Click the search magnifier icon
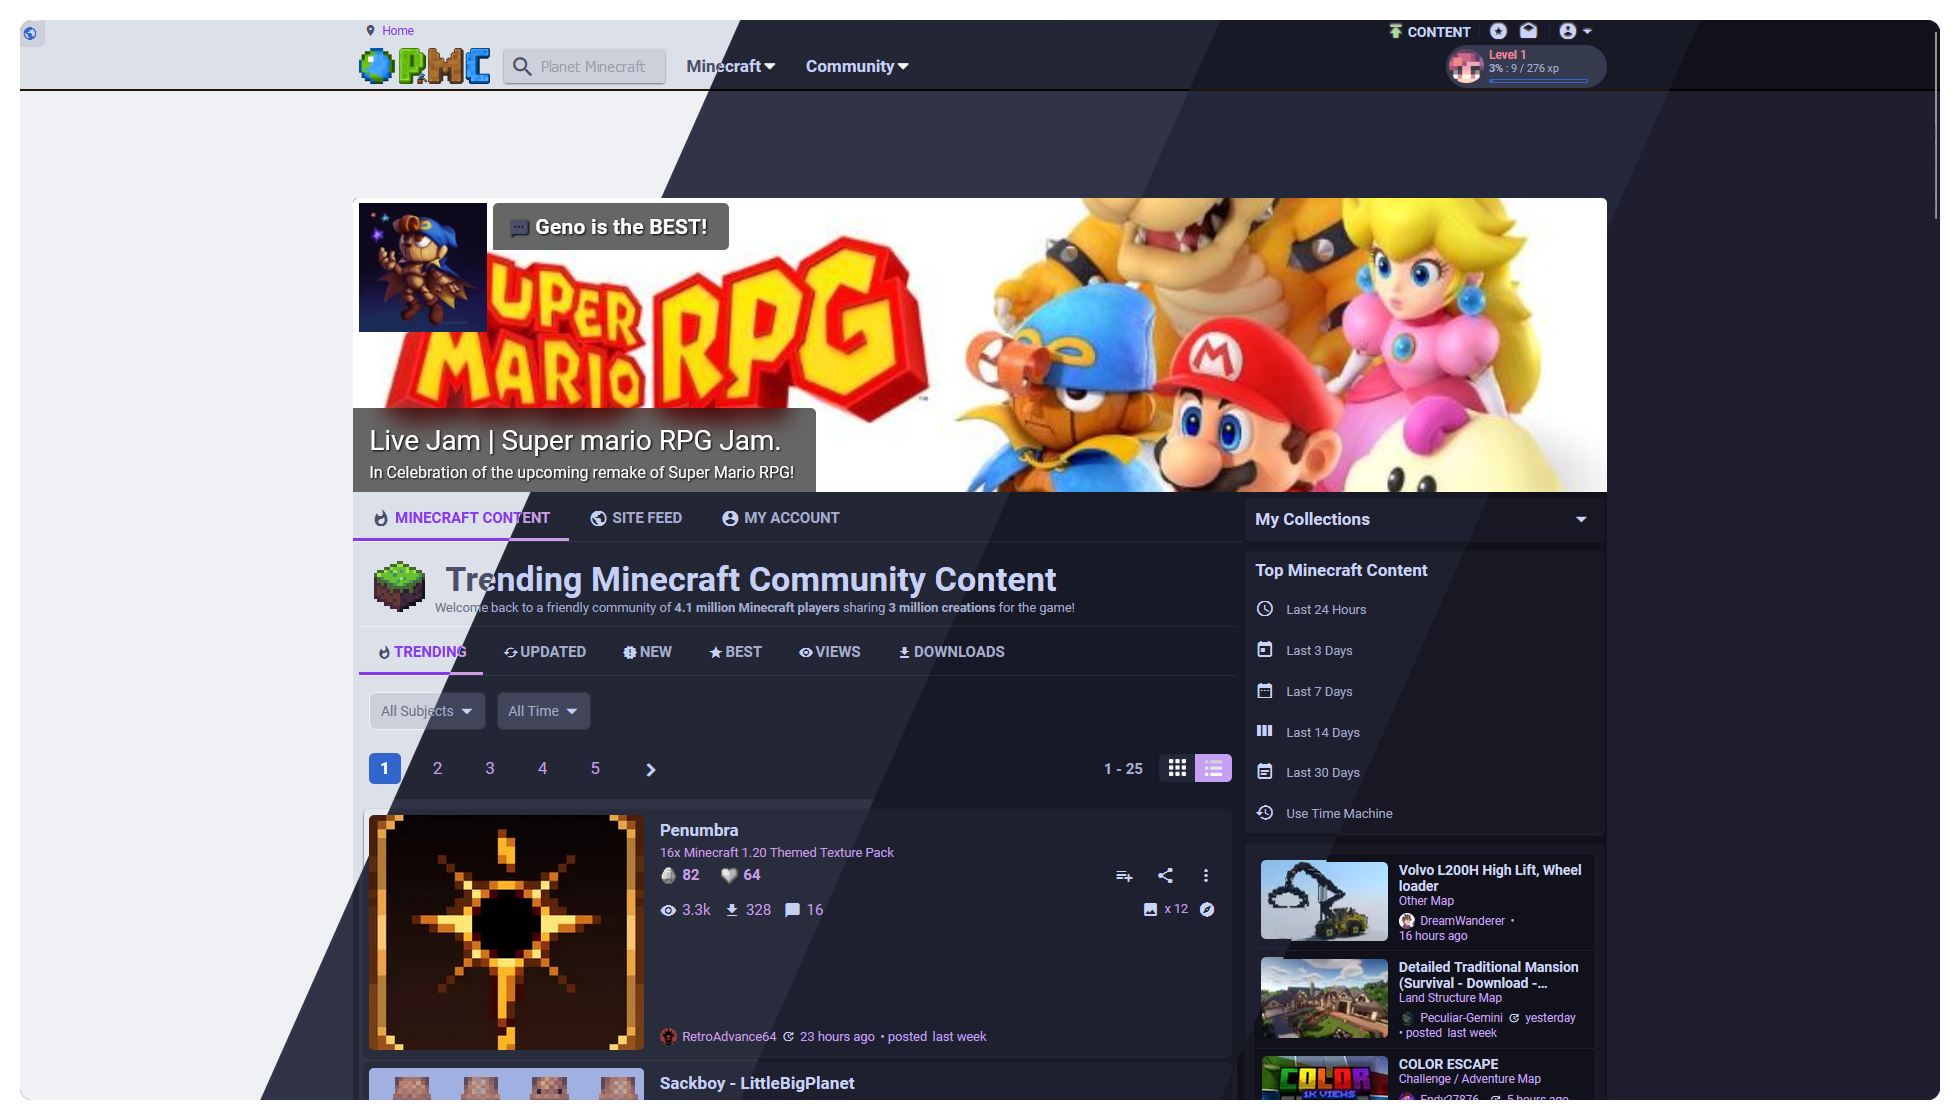This screenshot has width=1960, height=1120. coord(521,67)
